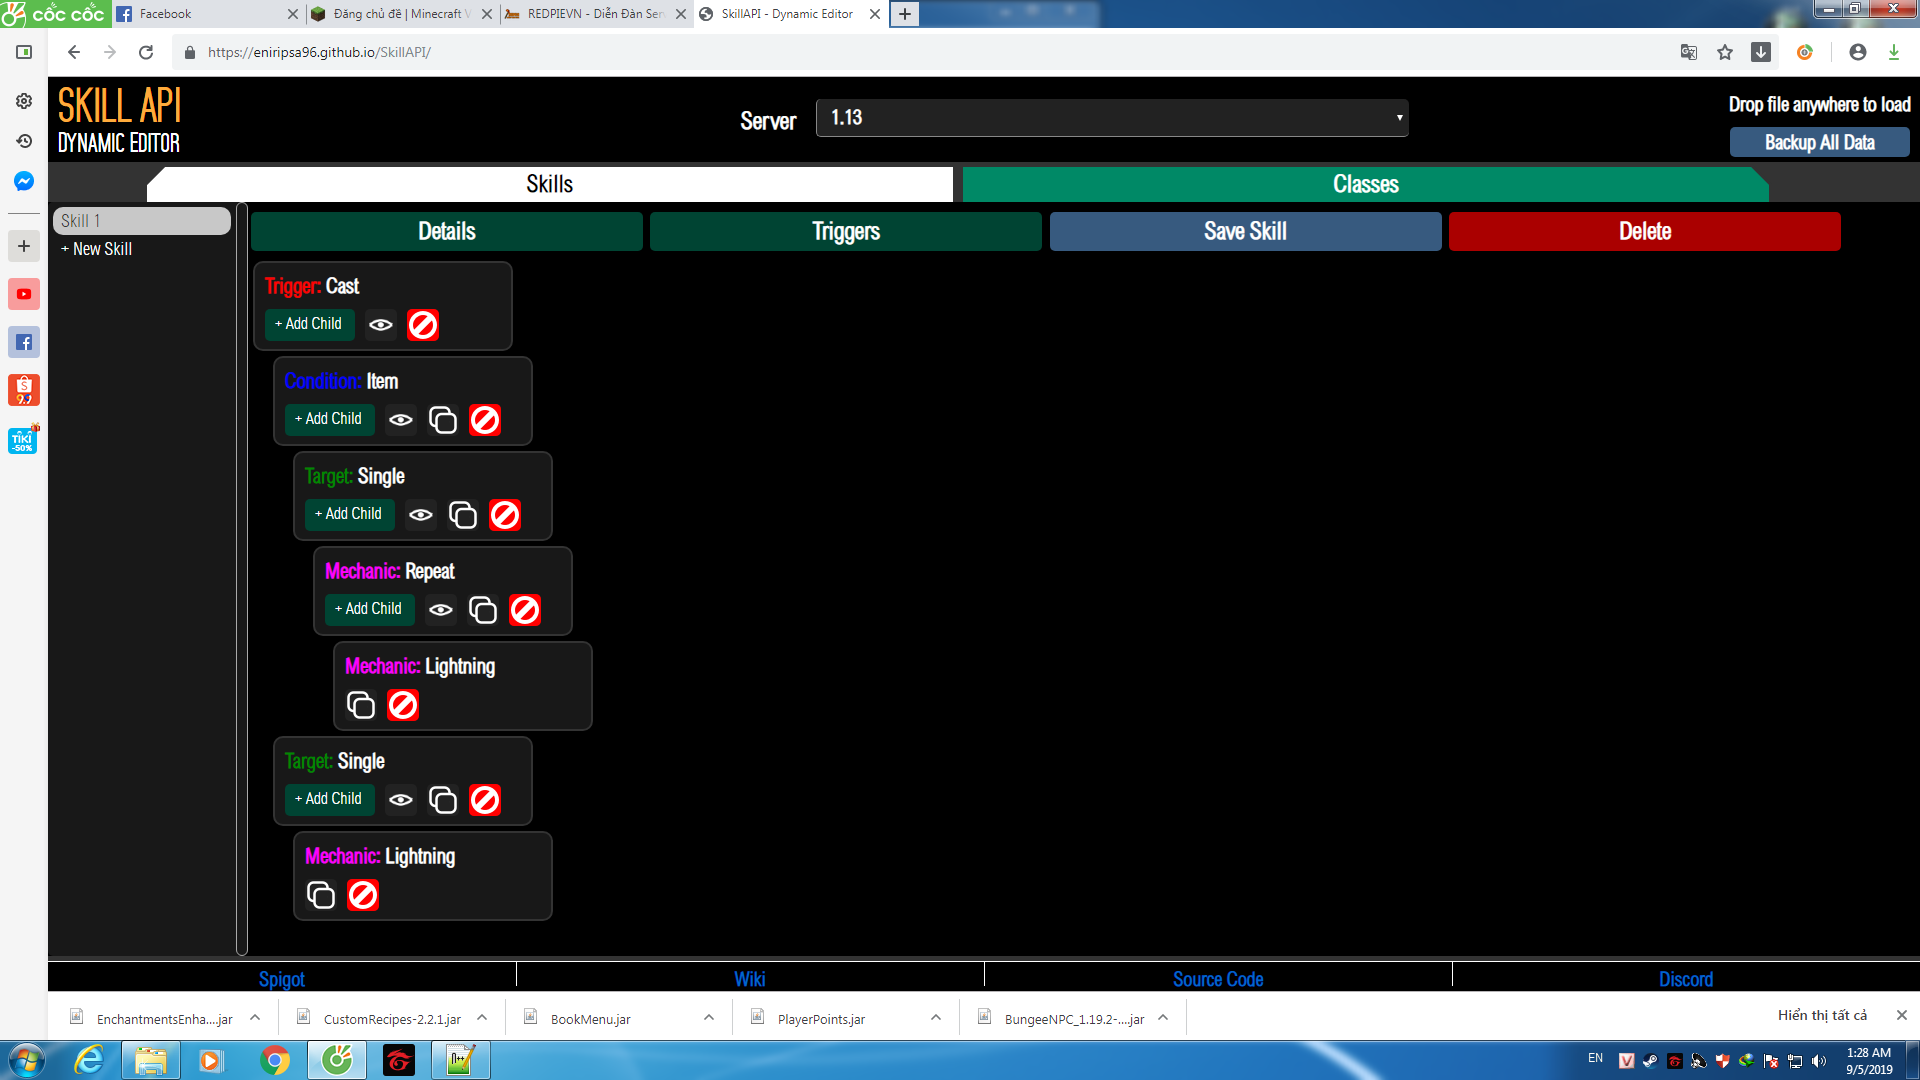Open the Triggers tab
This screenshot has height=1080, width=1920.
click(x=845, y=231)
